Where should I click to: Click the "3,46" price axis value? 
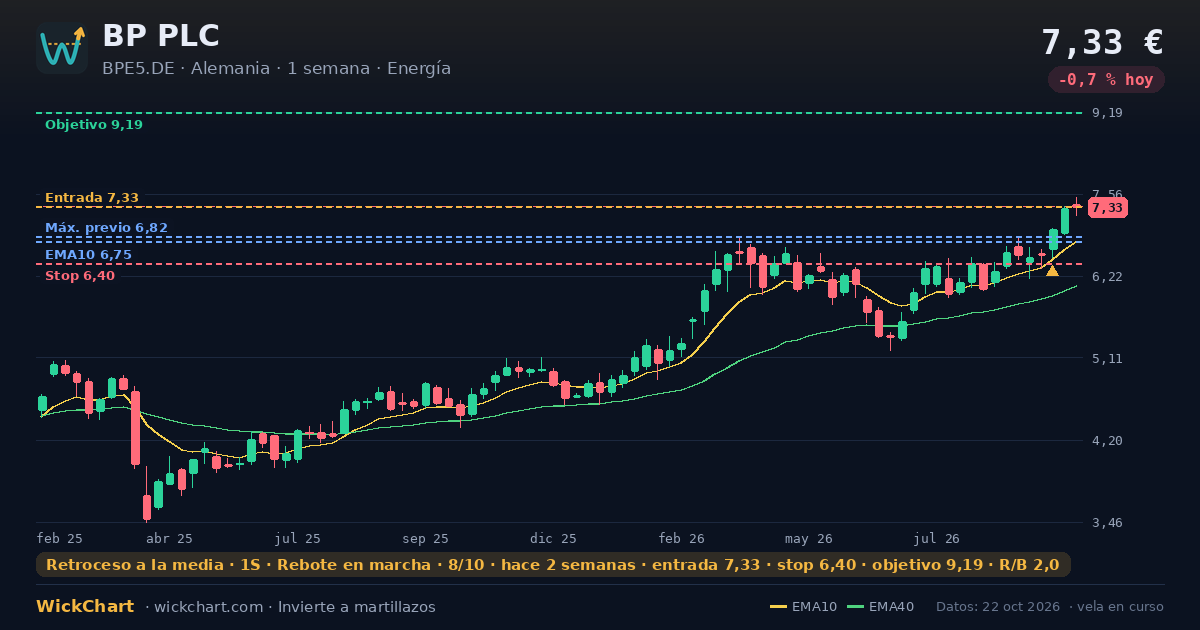(1107, 523)
